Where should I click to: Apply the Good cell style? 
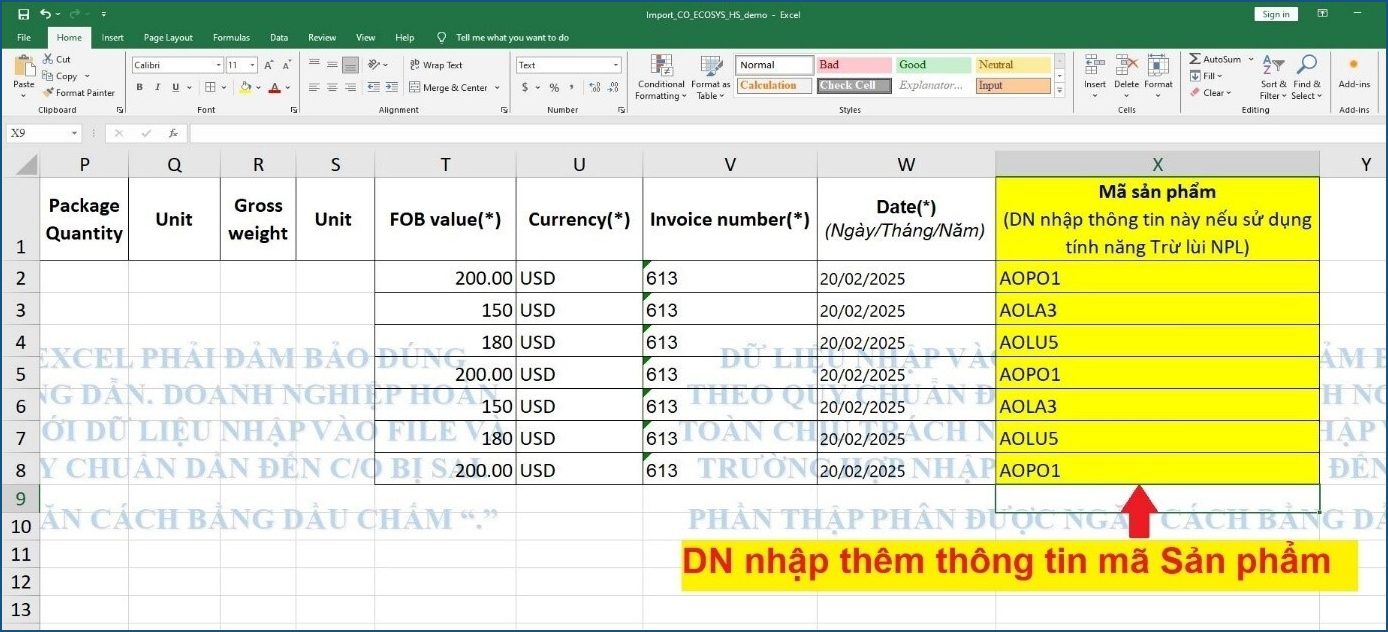click(x=934, y=65)
